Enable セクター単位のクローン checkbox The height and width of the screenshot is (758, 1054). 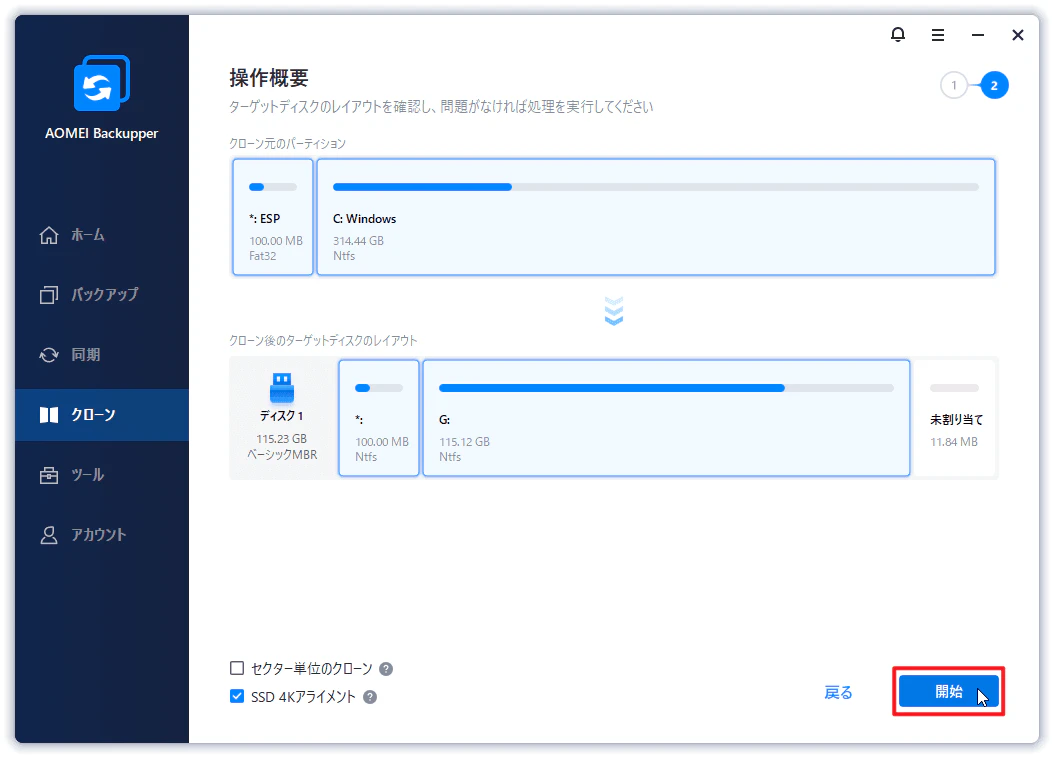[x=237, y=668]
